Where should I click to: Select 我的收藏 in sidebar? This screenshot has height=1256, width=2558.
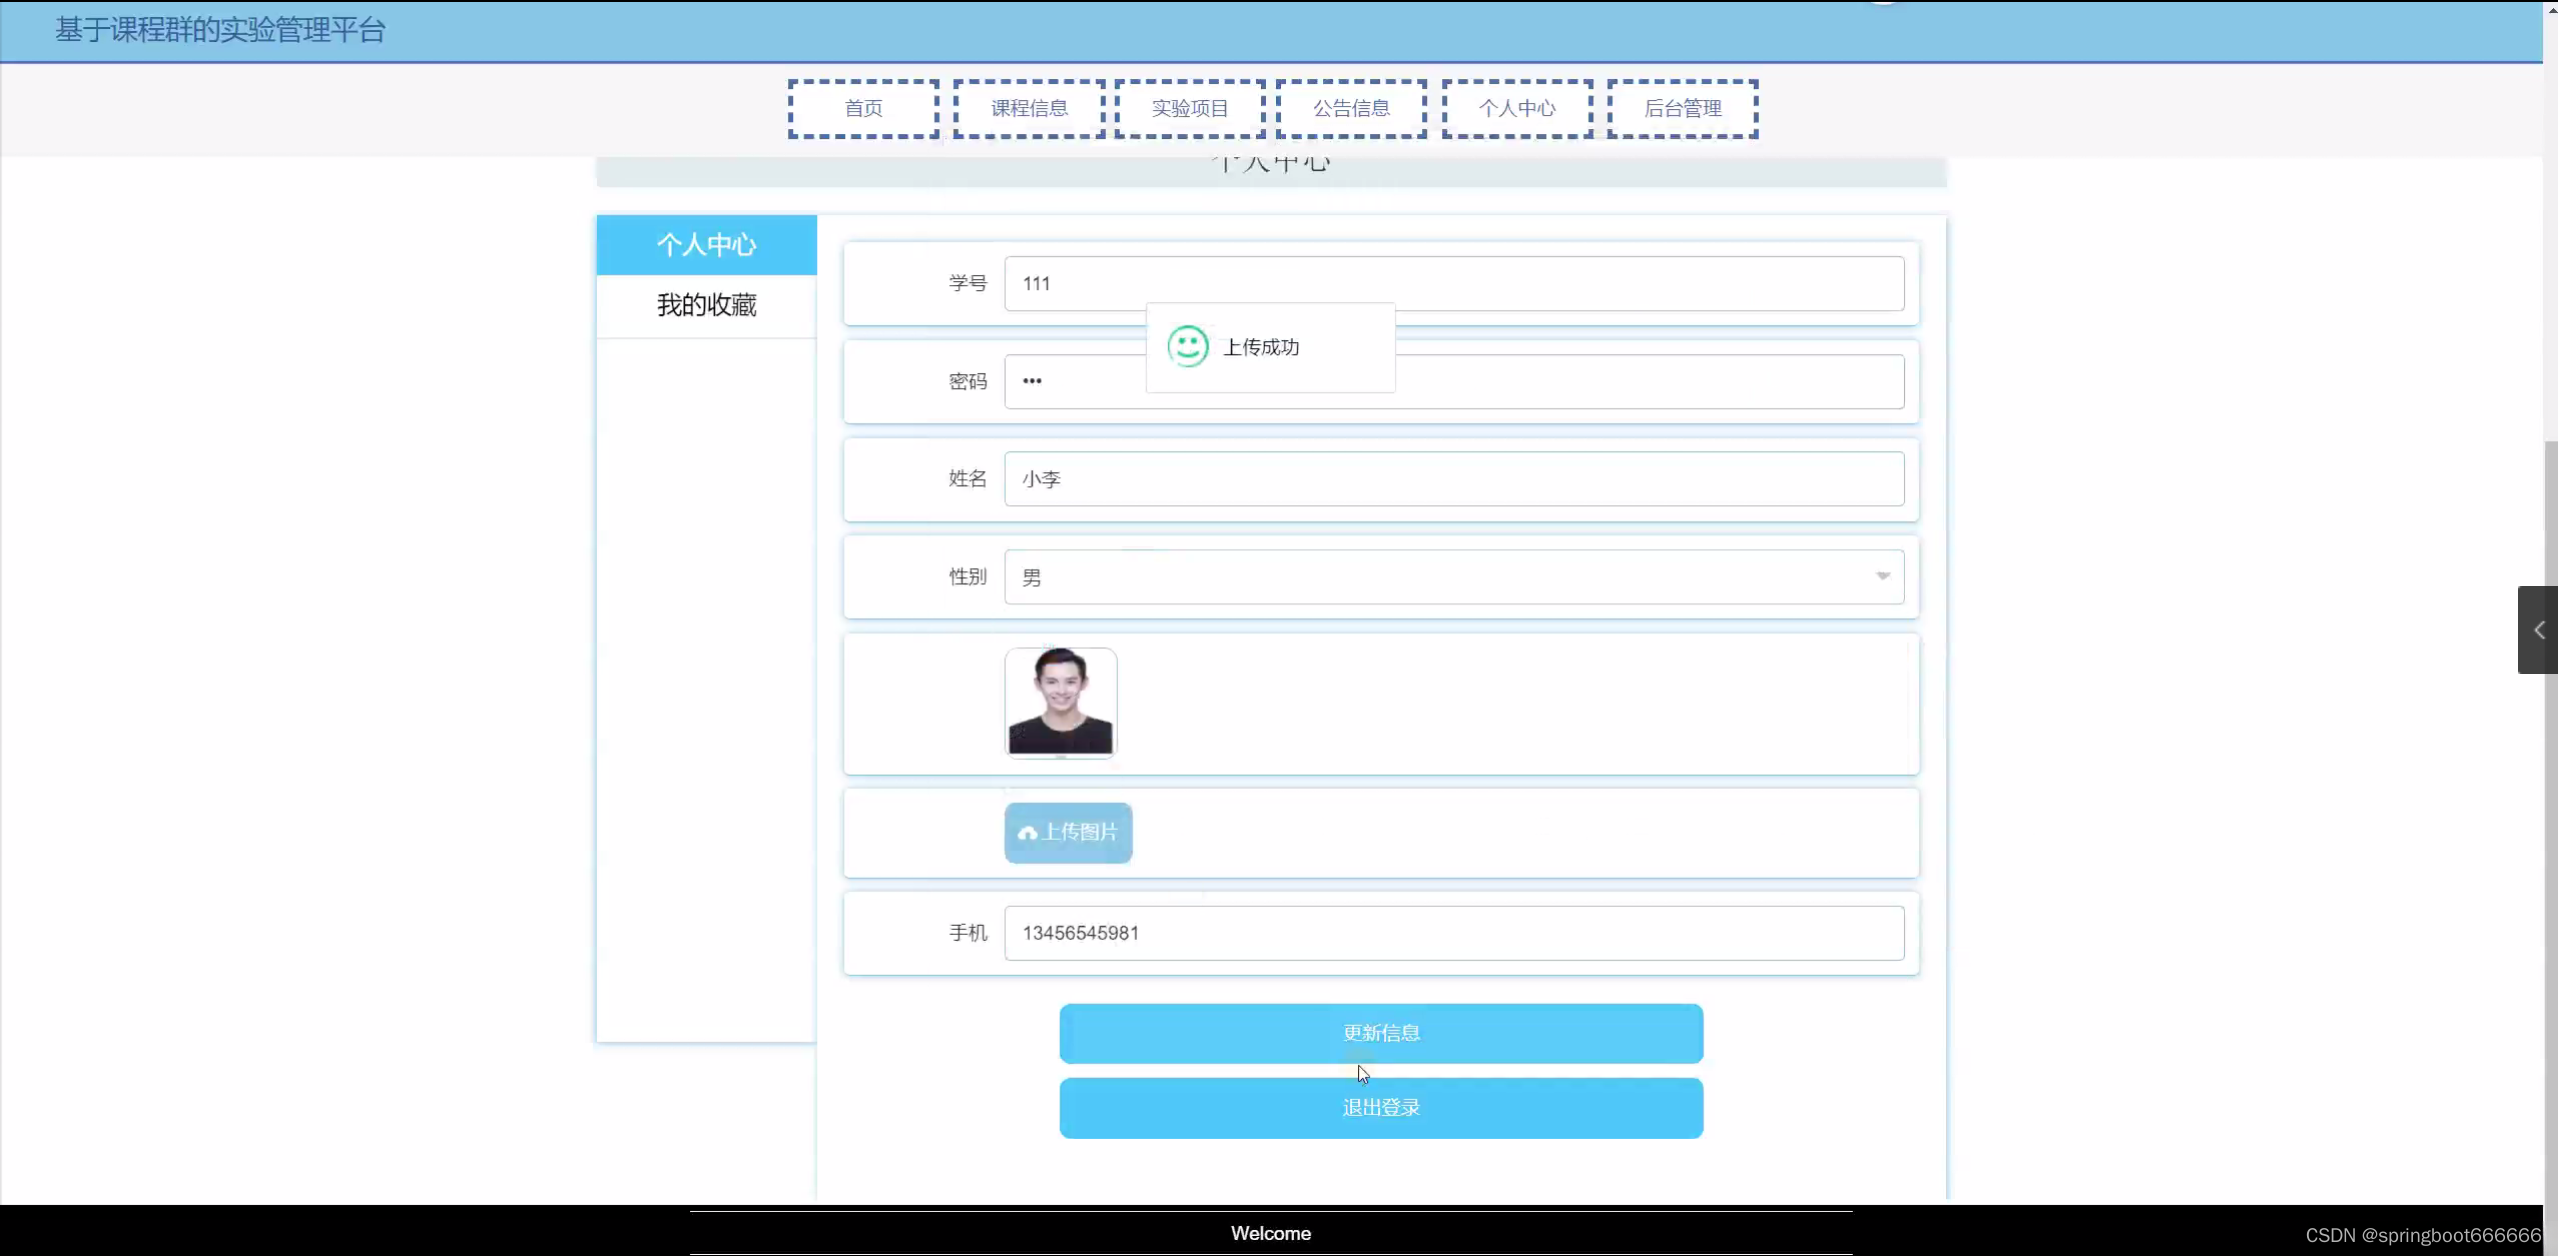706,305
